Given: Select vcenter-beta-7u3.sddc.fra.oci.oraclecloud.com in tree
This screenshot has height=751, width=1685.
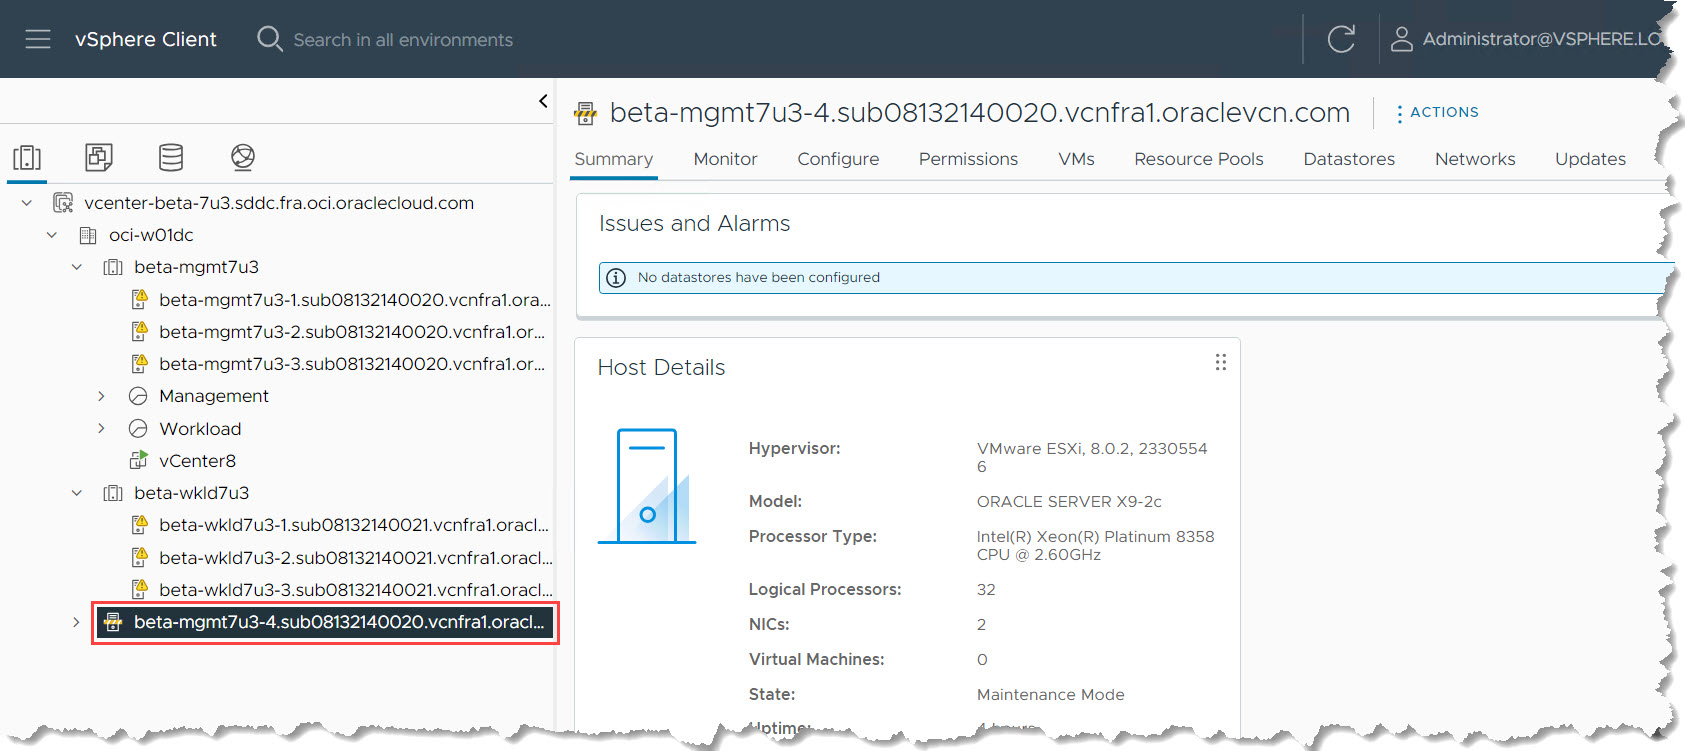Looking at the screenshot, I should [279, 203].
